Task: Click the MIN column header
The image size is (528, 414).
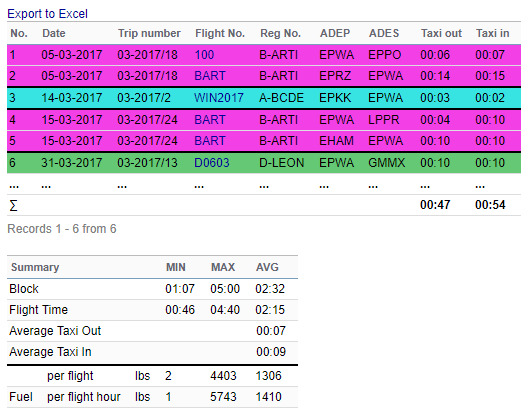Action: pyautogui.click(x=176, y=267)
